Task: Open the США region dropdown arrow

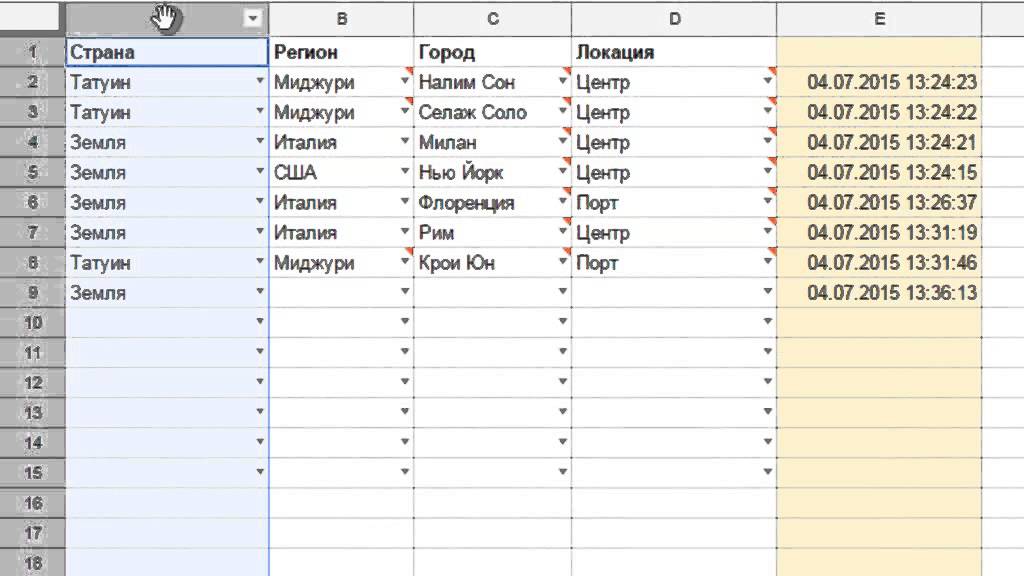Action: pos(405,172)
